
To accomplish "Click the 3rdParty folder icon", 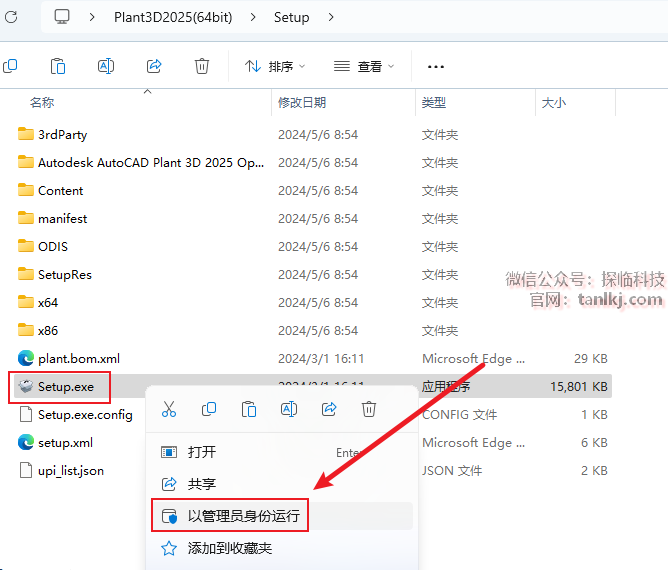I will coord(26,134).
